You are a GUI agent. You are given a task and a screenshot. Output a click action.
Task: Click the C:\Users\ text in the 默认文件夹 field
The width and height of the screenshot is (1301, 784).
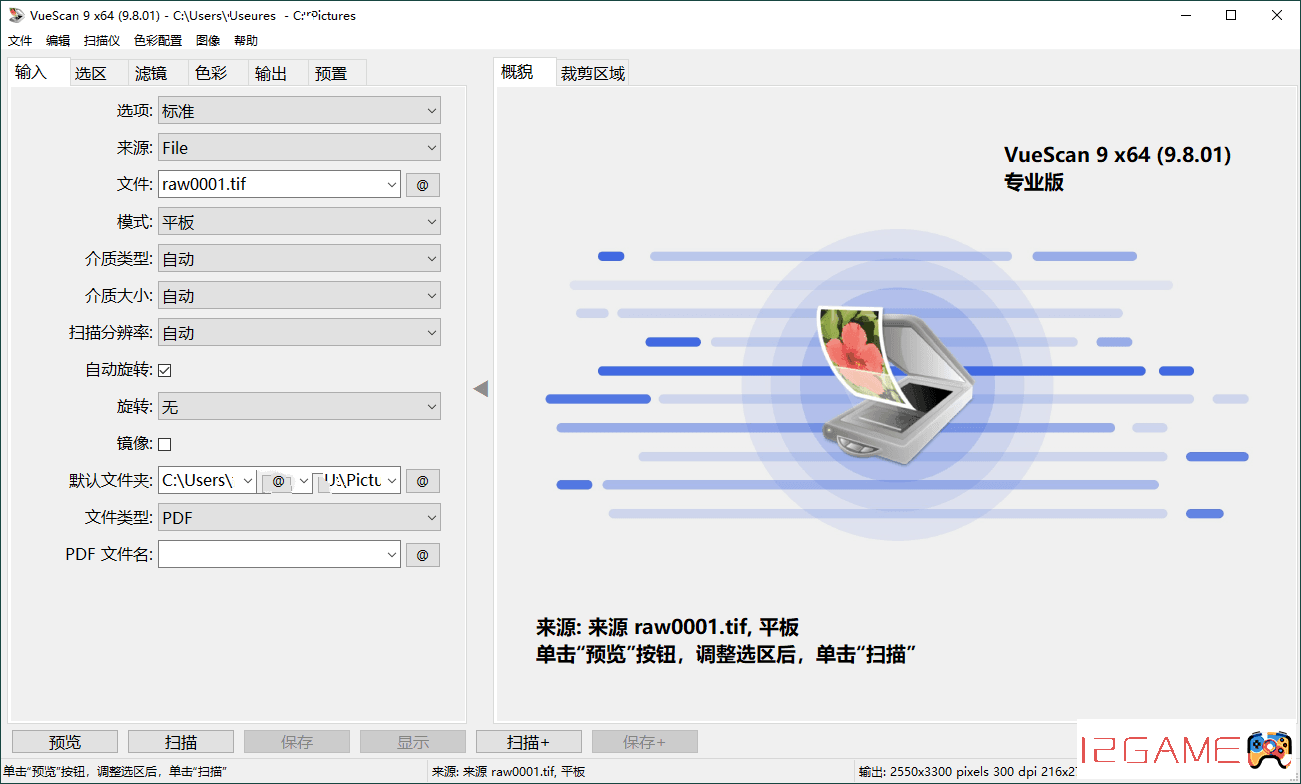point(197,481)
